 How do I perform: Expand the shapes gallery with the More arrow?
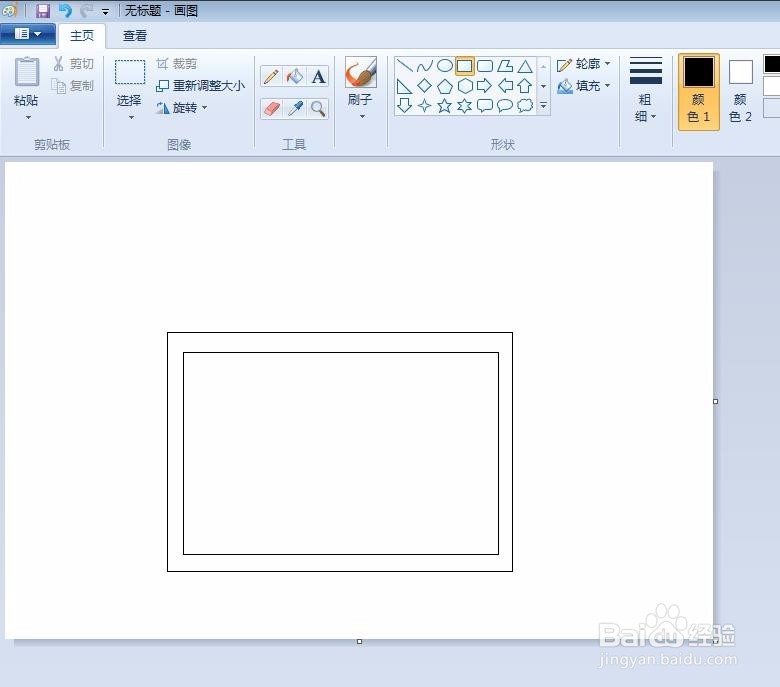tap(544, 105)
